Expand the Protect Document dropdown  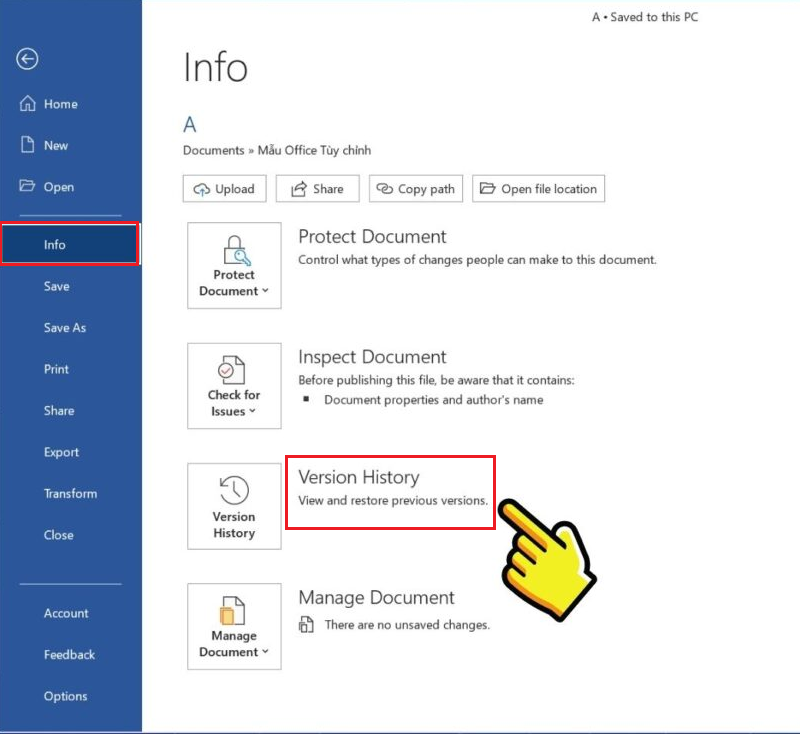[234, 291]
